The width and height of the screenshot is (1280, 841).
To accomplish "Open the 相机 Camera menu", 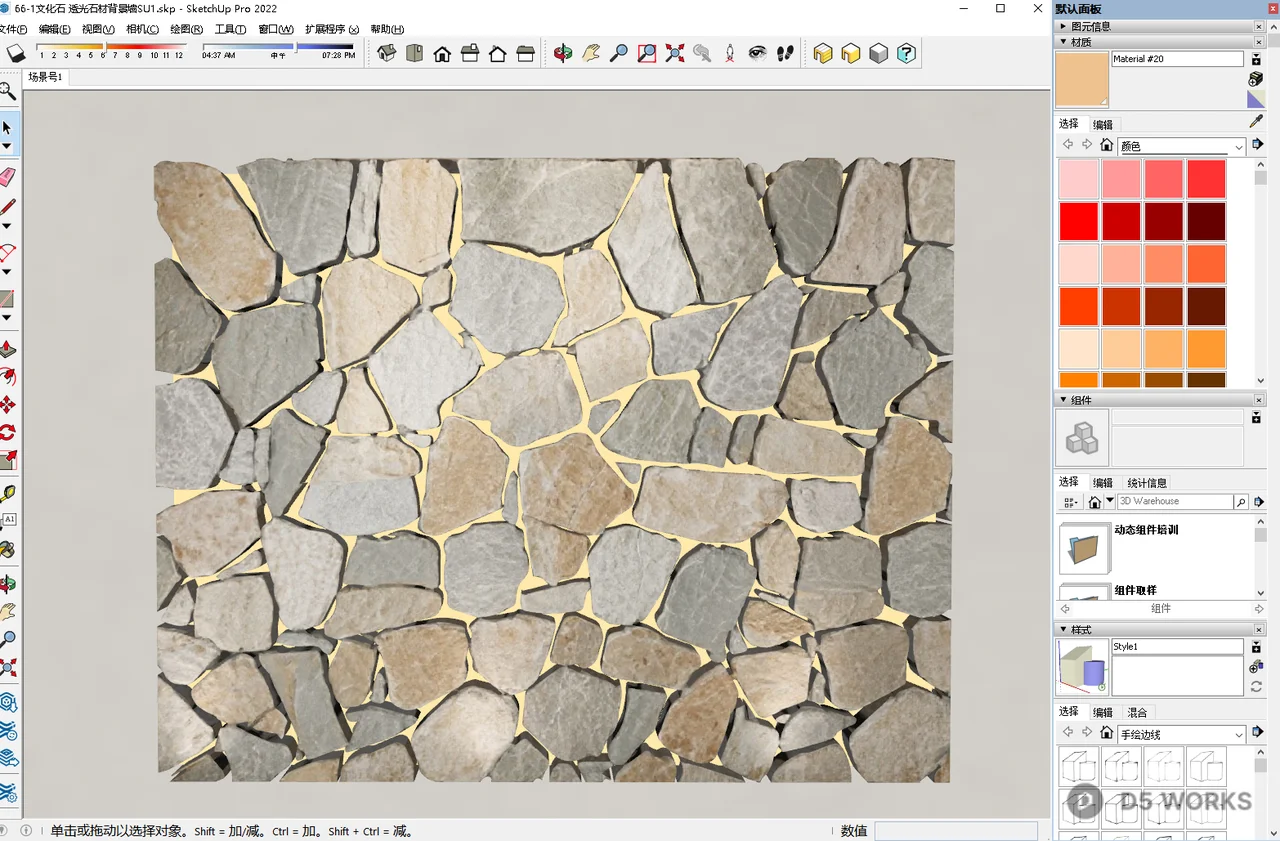I will coord(142,29).
